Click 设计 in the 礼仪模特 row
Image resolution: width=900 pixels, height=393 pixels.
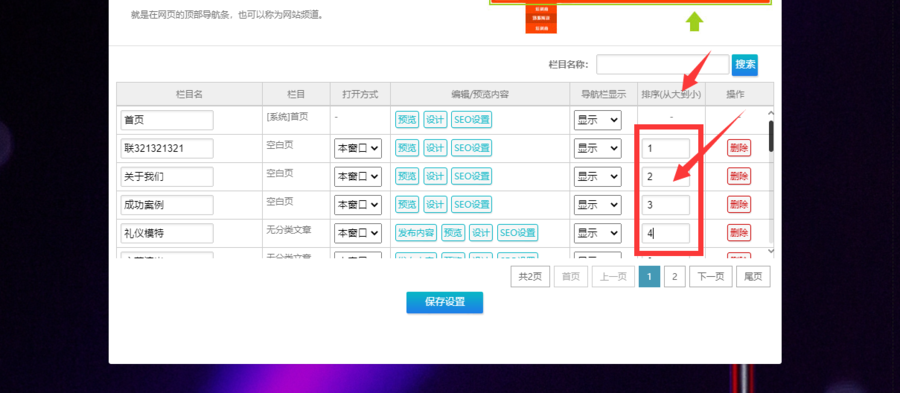click(x=481, y=233)
